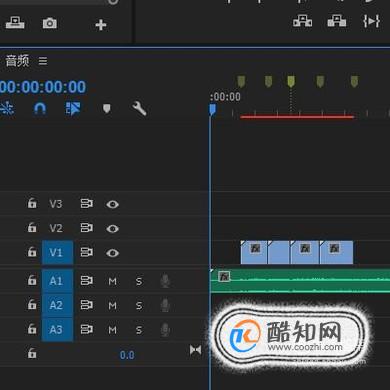Click voice-over record mic on A2
This screenshot has width=390, height=390.
(165, 305)
